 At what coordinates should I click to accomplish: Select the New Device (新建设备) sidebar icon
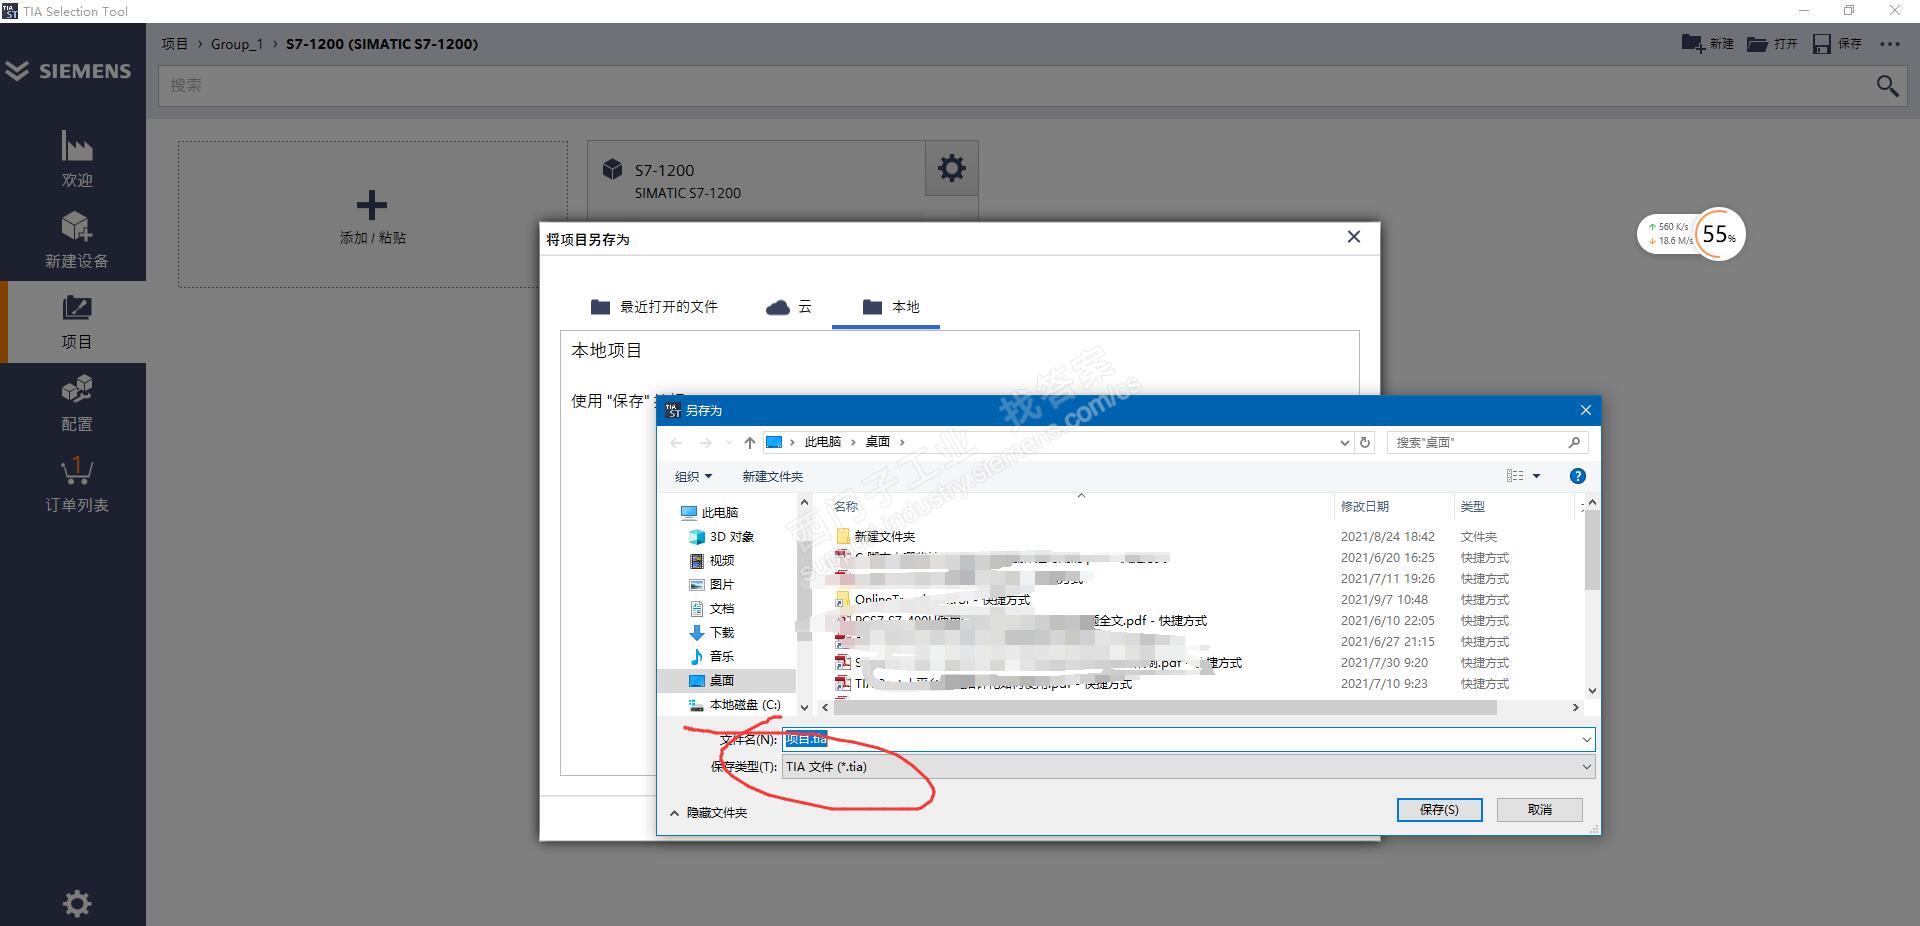pos(76,240)
